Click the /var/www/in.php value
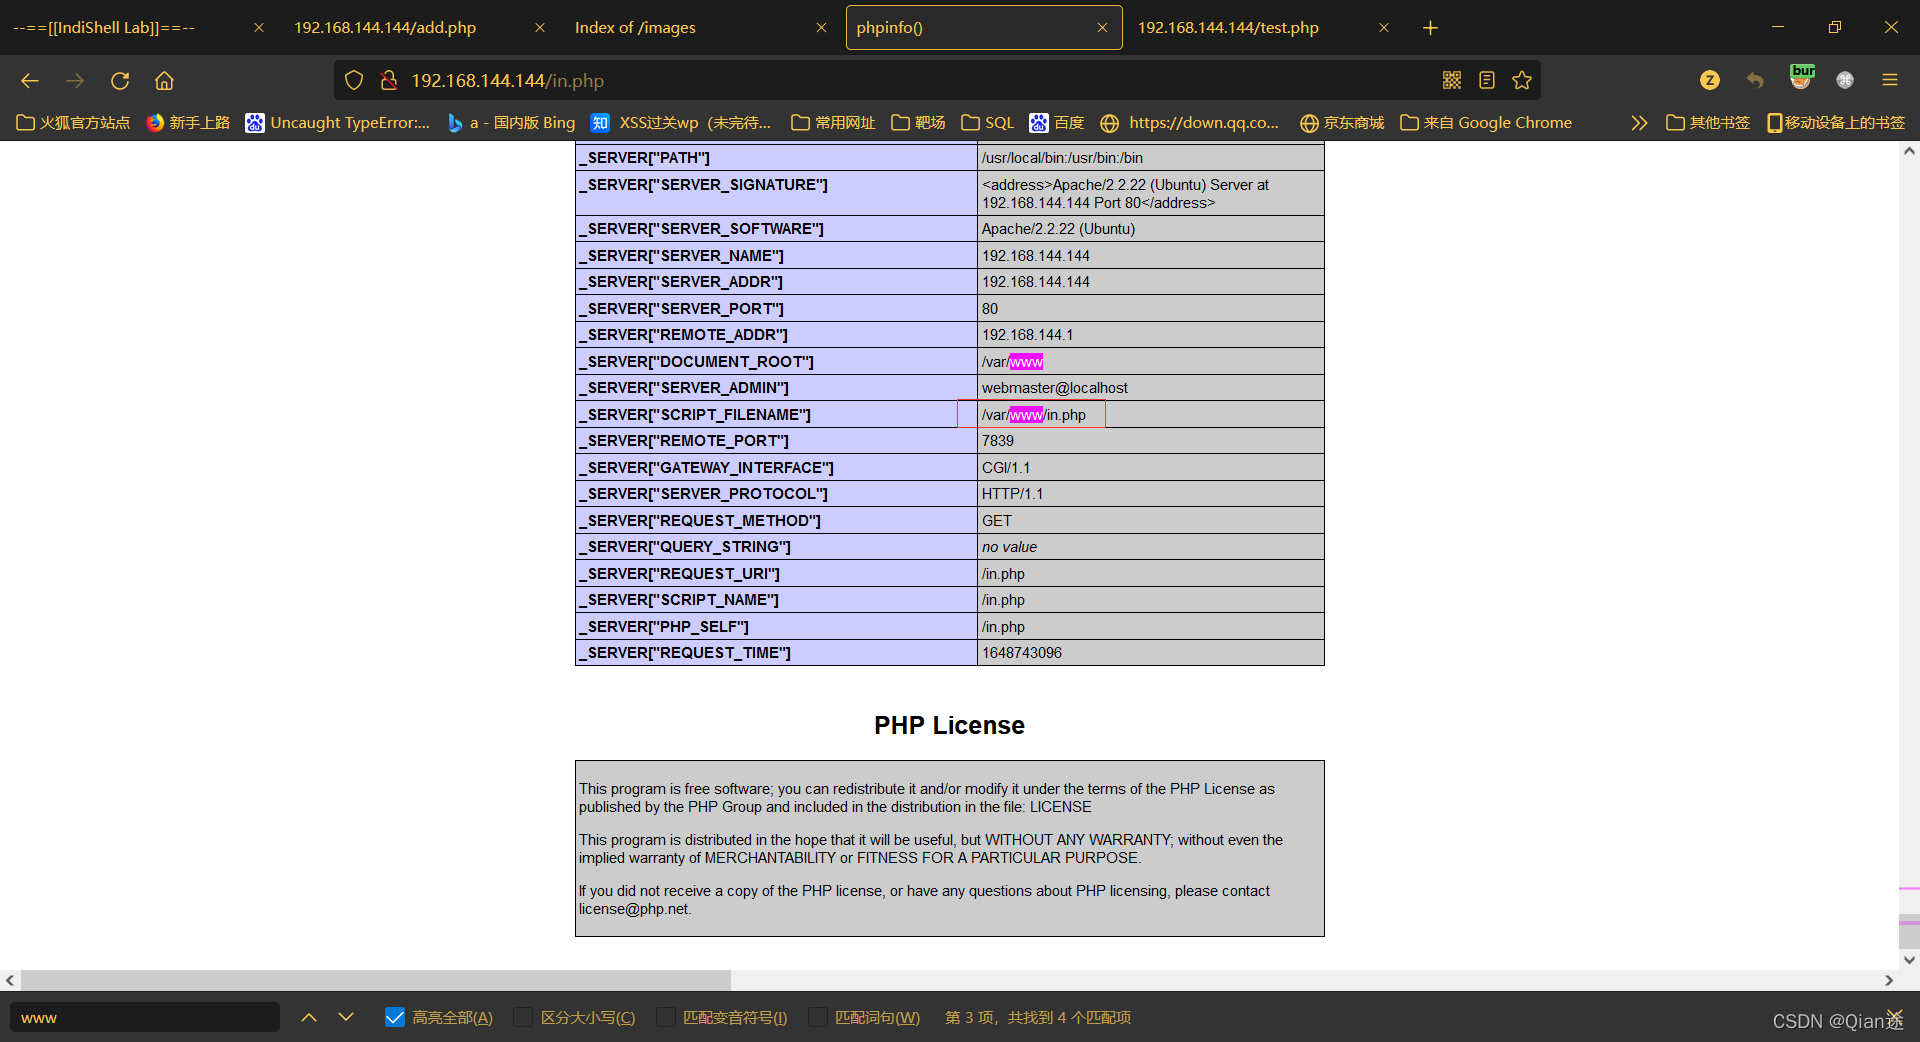This screenshot has height=1042, width=1920. pyautogui.click(x=1033, y=414)
